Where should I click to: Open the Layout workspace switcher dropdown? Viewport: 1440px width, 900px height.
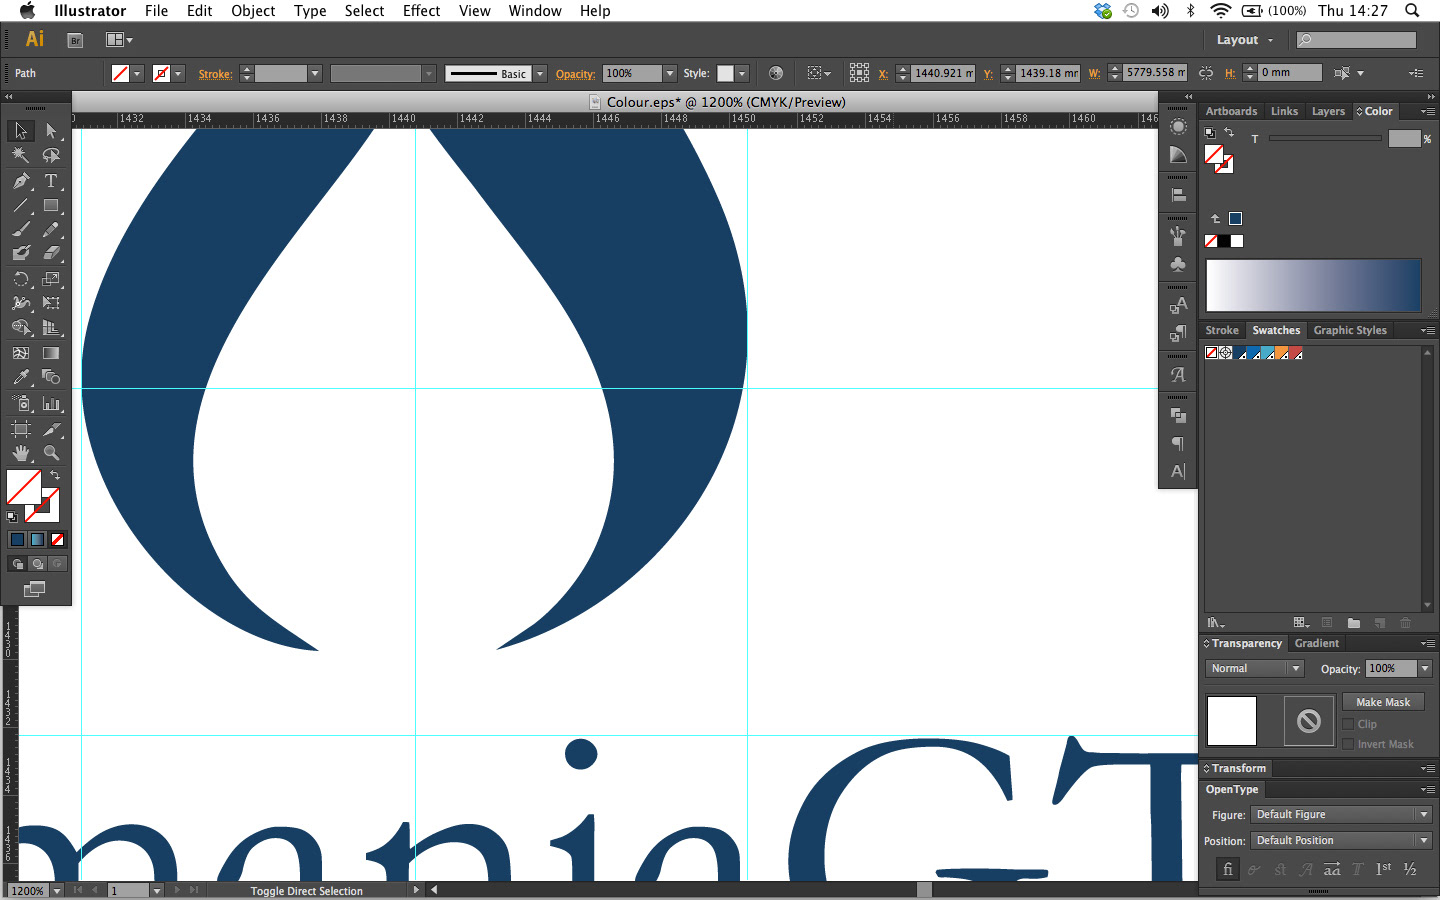1245,40
